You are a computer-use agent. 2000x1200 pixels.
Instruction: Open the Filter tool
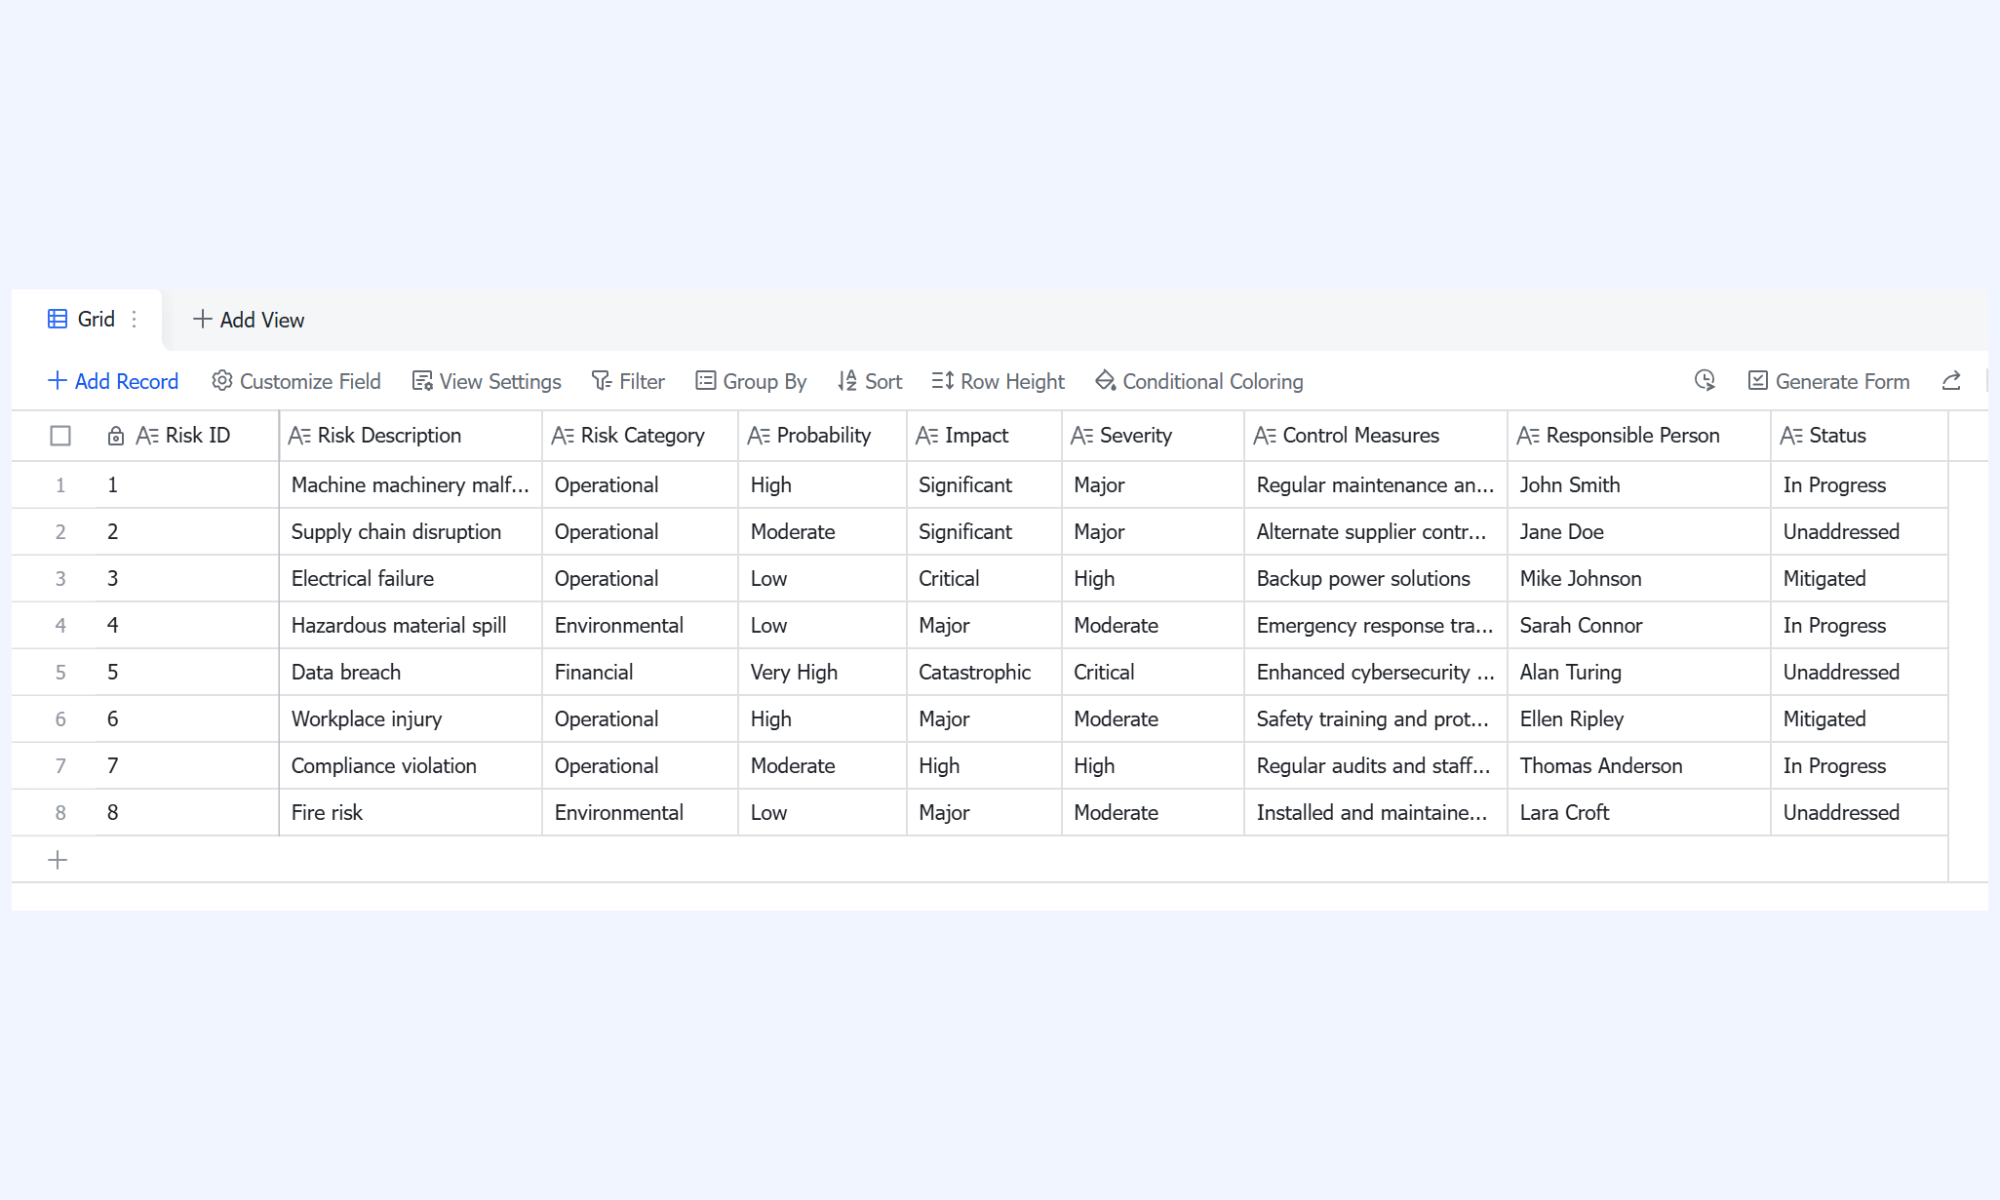click(x=628, y=381)
